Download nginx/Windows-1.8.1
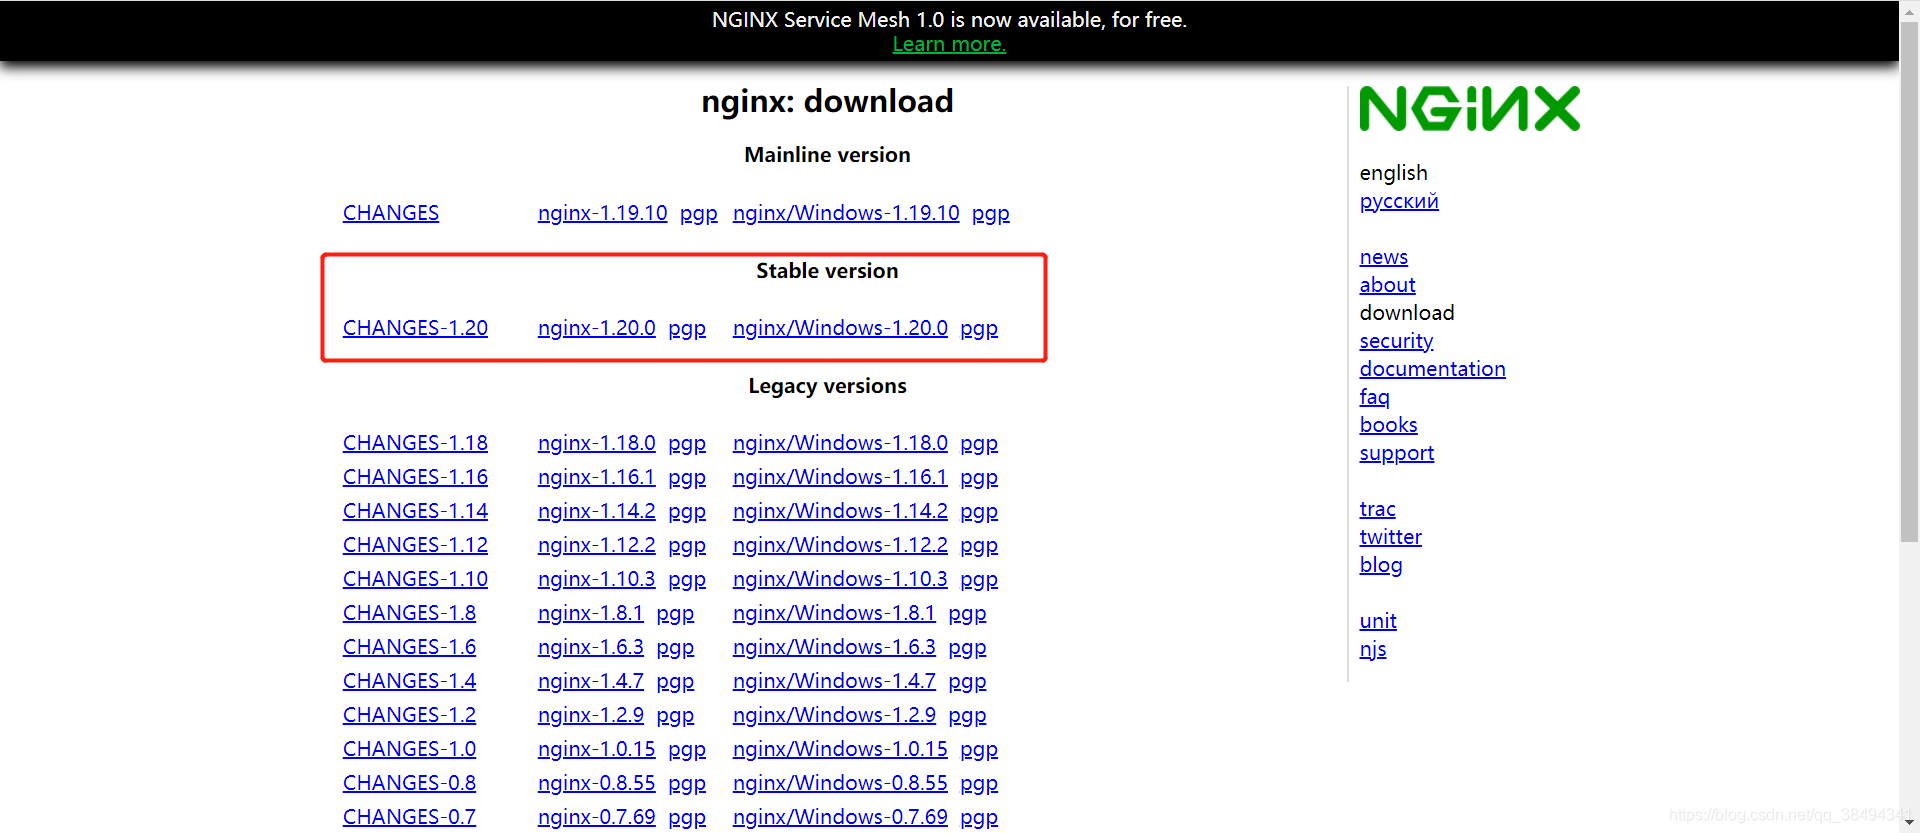 tap(834, 613)
